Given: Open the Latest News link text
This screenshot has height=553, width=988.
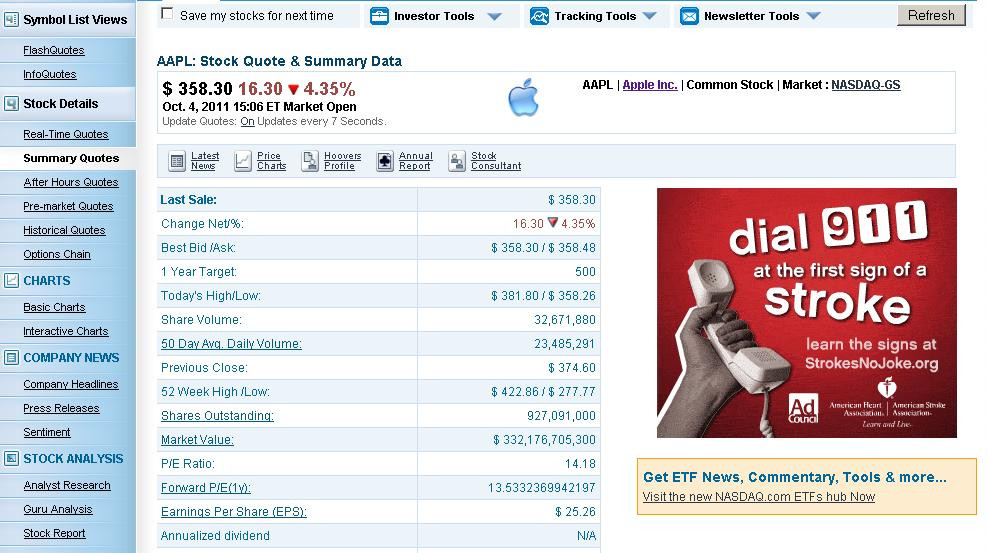Looking at the screenshot, I should [x=205, y=161].
